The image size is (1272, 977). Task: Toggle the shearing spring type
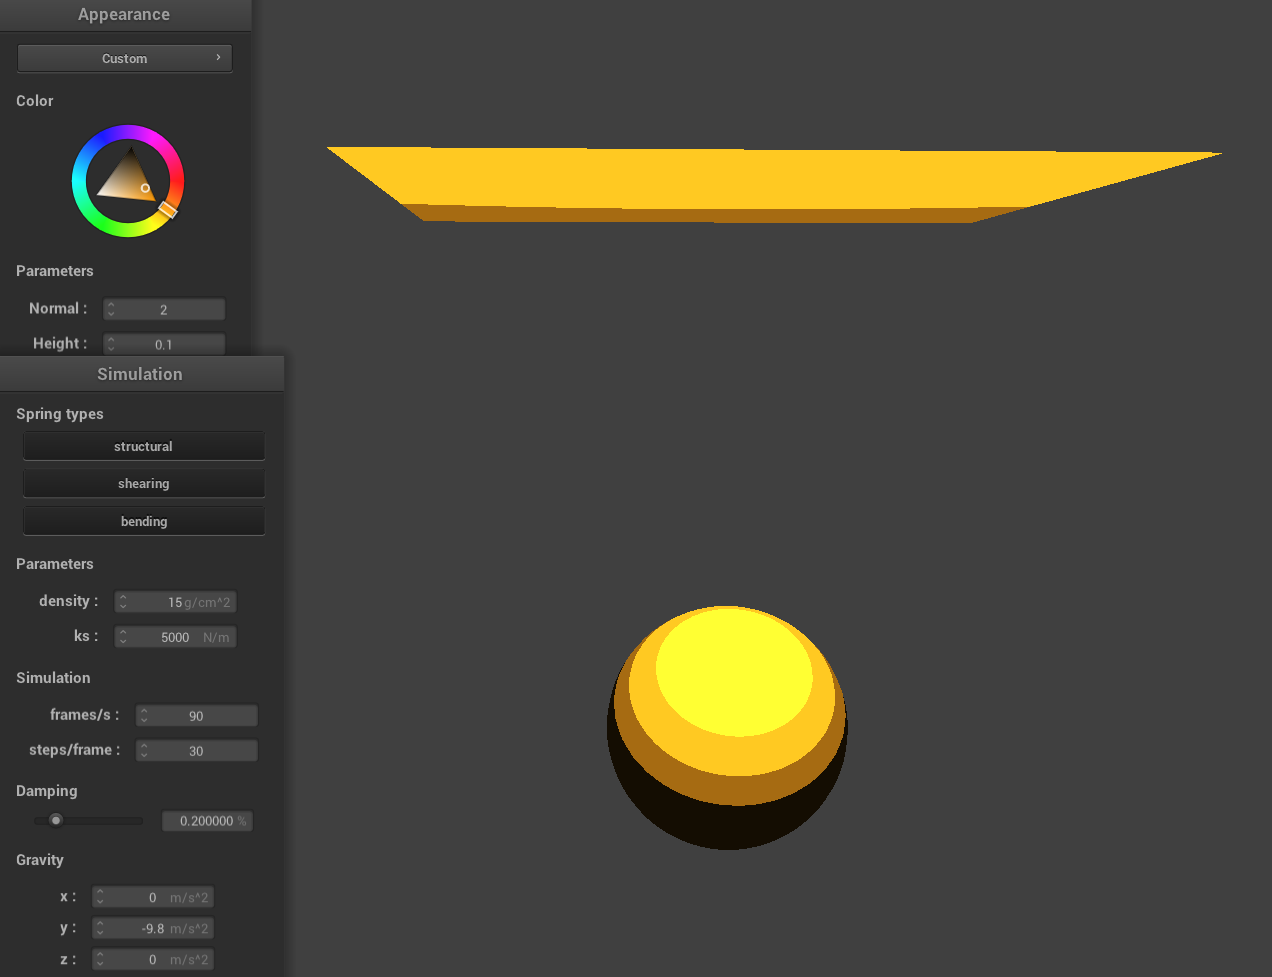tap(143, 484)
